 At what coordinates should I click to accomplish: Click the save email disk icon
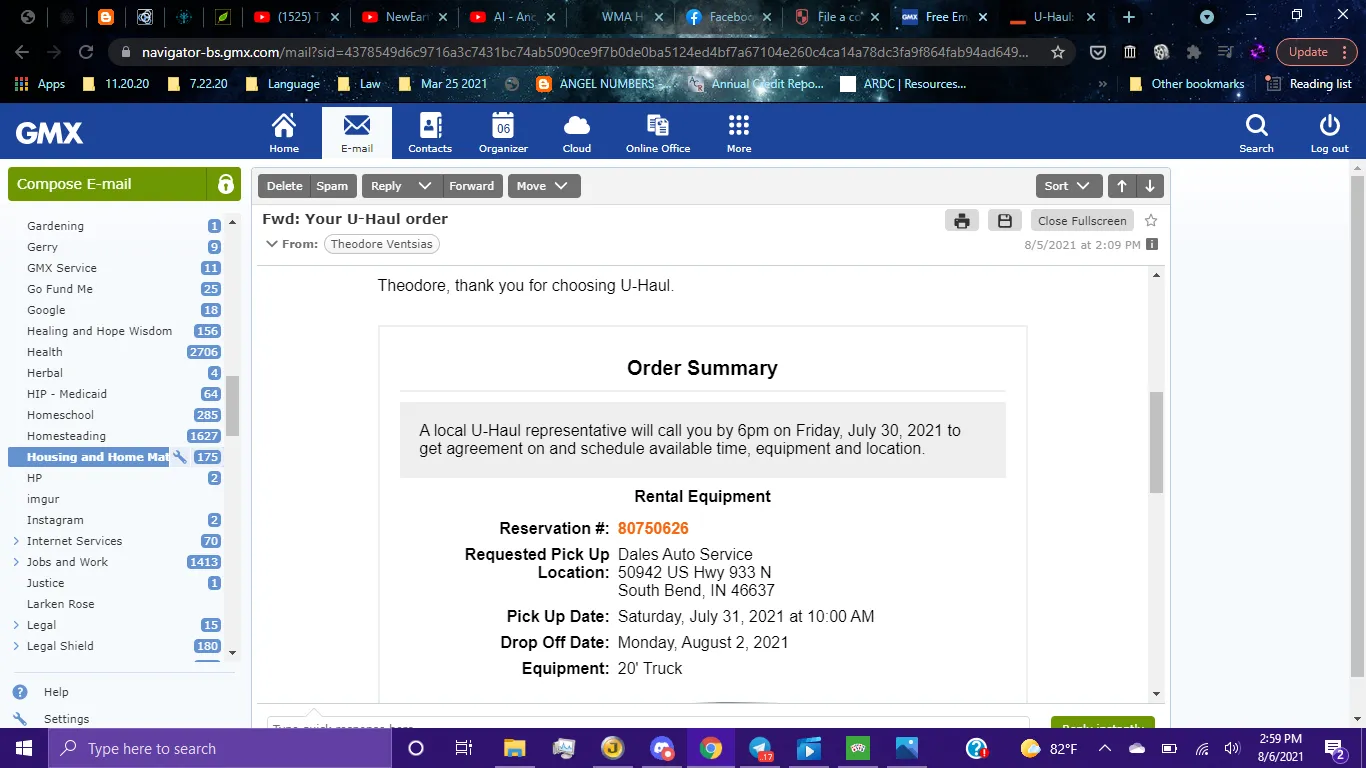click(1005, 221)
